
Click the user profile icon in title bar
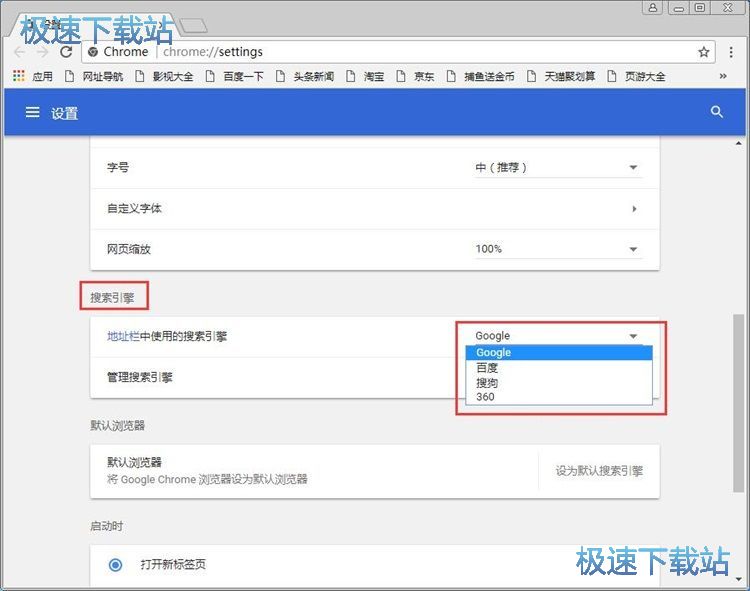652,8
